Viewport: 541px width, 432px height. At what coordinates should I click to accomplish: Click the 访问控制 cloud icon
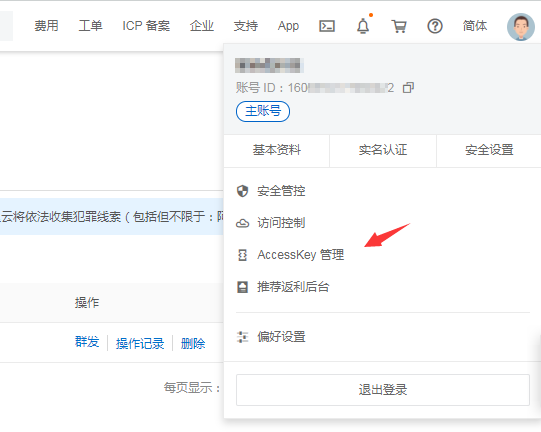pyautogui.click(x=243, y=223)
